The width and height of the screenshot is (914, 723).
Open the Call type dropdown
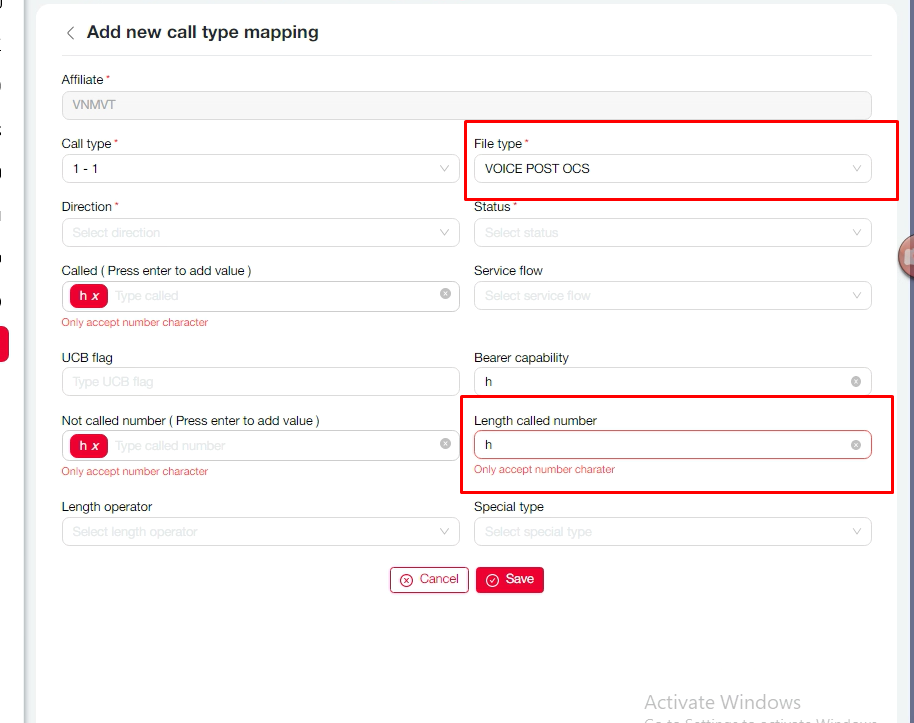pos(260,169)
